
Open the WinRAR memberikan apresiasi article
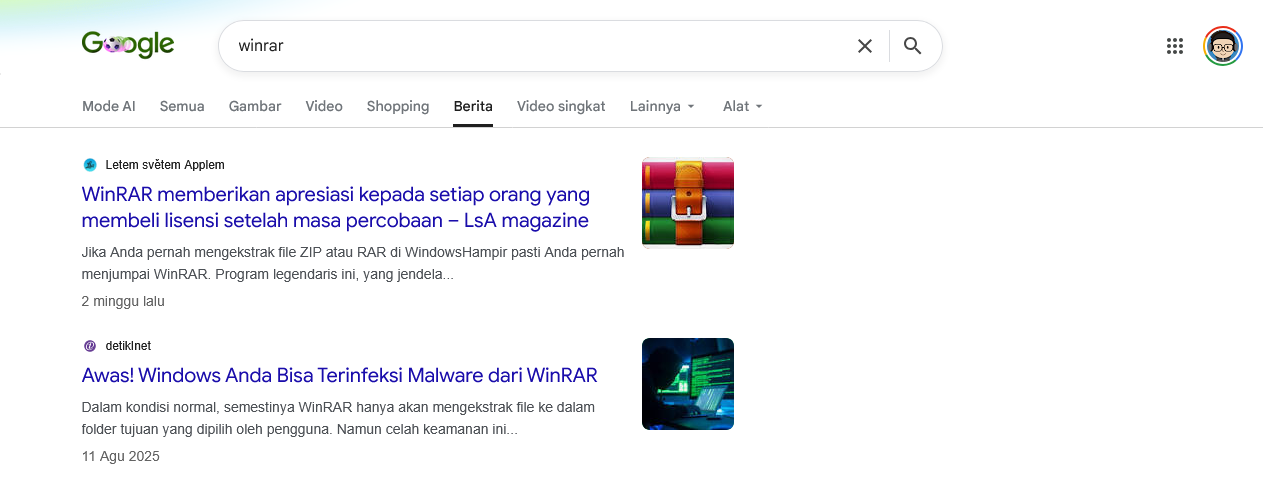336,207
